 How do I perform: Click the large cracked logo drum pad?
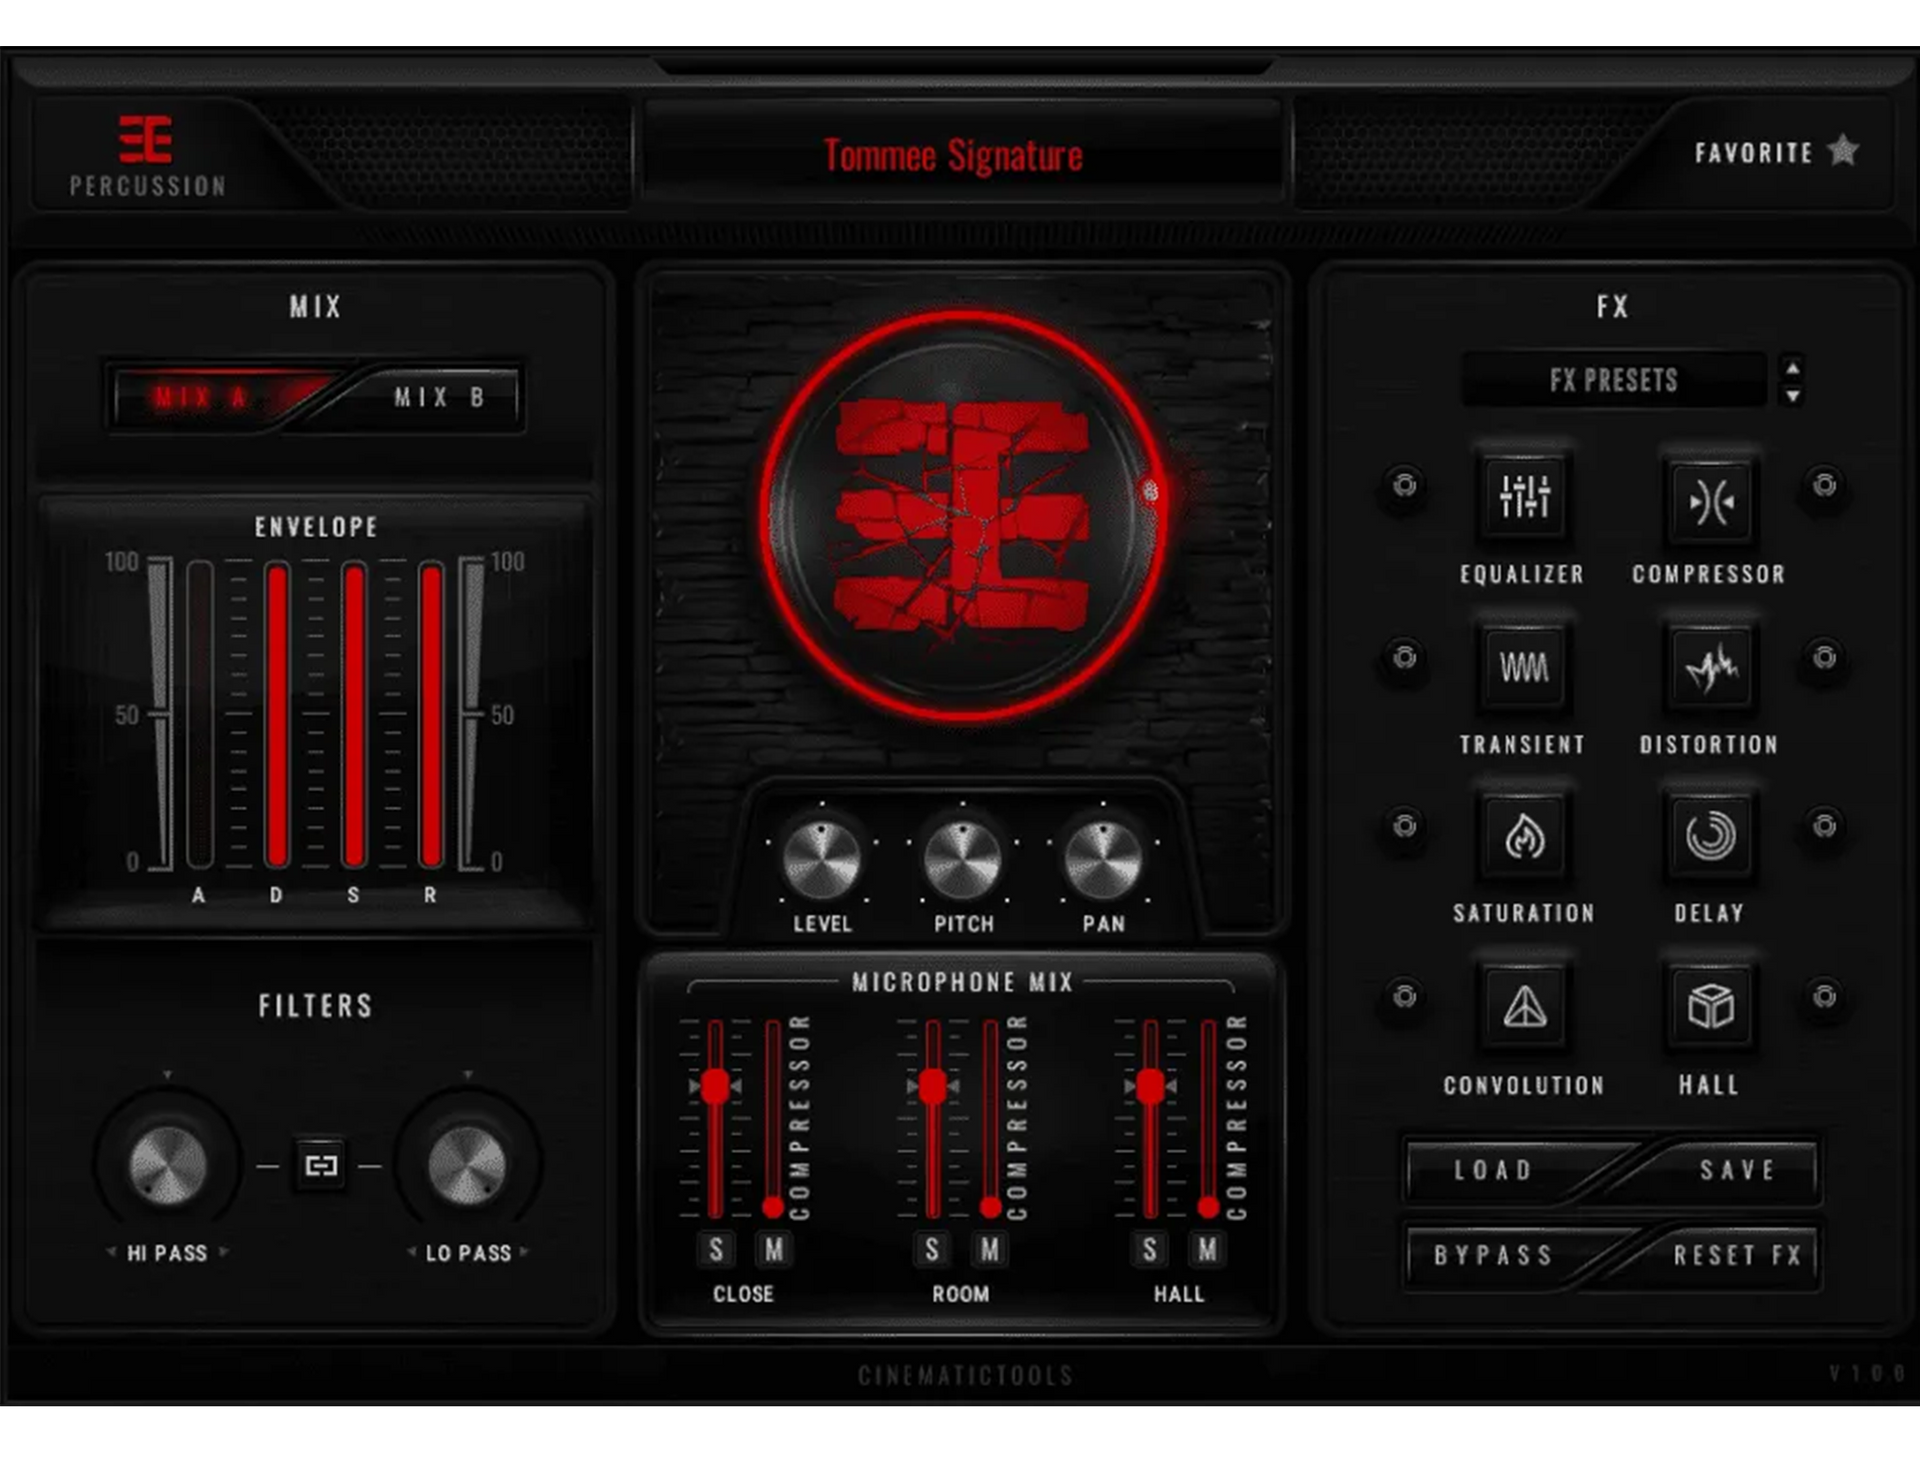point(961,515)
